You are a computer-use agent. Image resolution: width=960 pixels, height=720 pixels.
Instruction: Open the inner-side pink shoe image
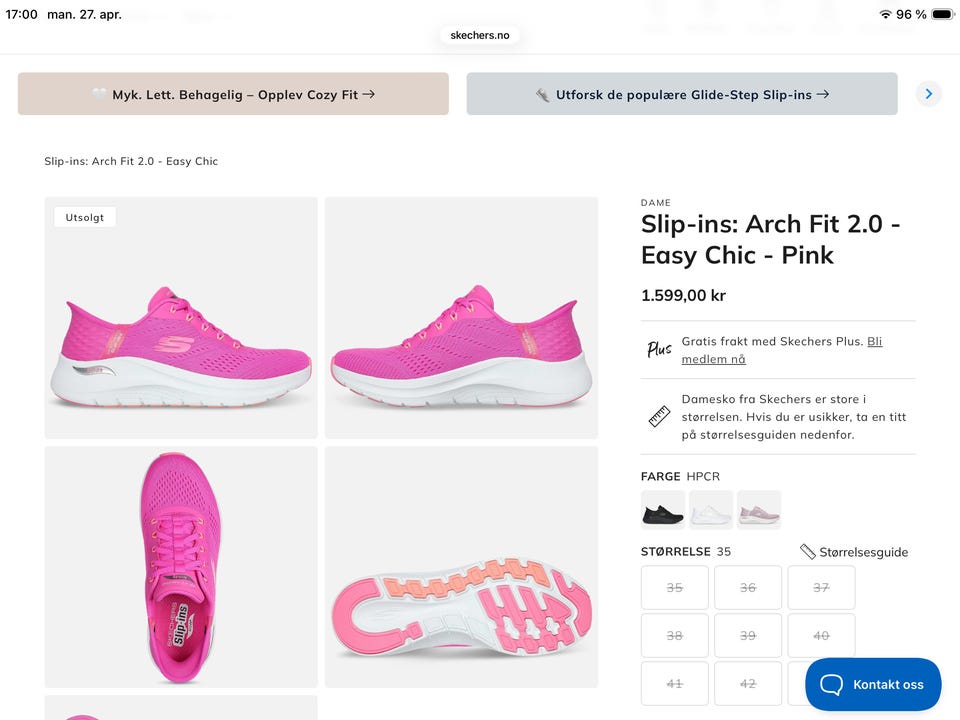(x=461, y=318)
